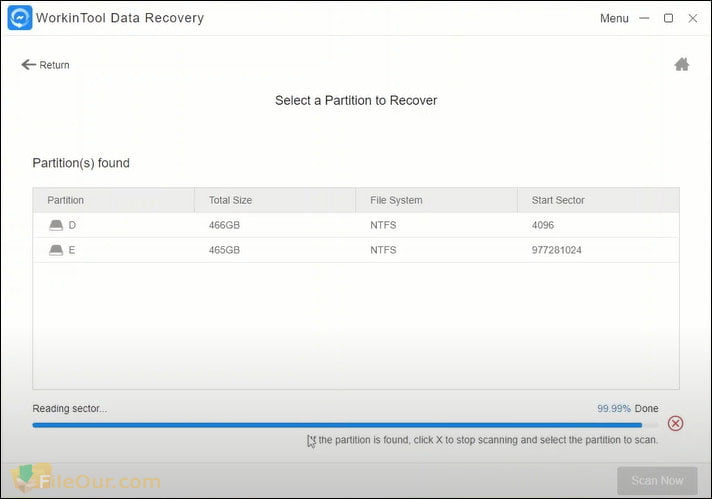The width and height of the screenshot is (712, 499).
Task: Click the Reading sector status text
Action: [x=70, y=409]
